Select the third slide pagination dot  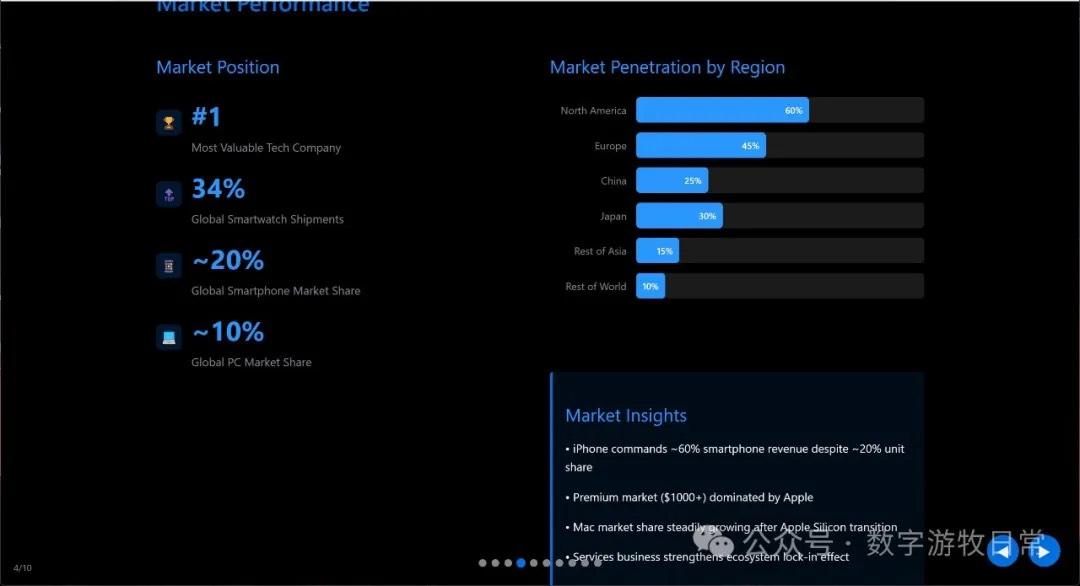pyautogui.click(x=508, y=563)
